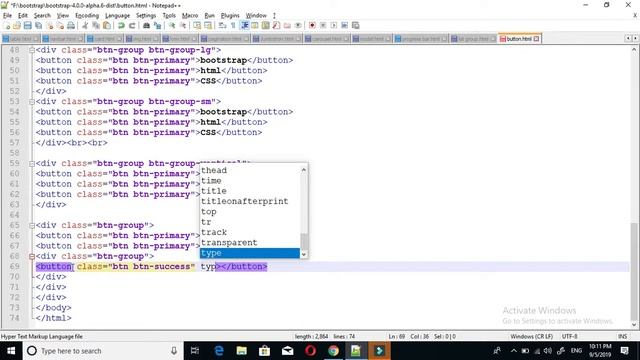This screenshot has height=360, width=640.
Task: Click editor scrollbar down arrow
Action: pyautogui.click(x=634, y=325)
